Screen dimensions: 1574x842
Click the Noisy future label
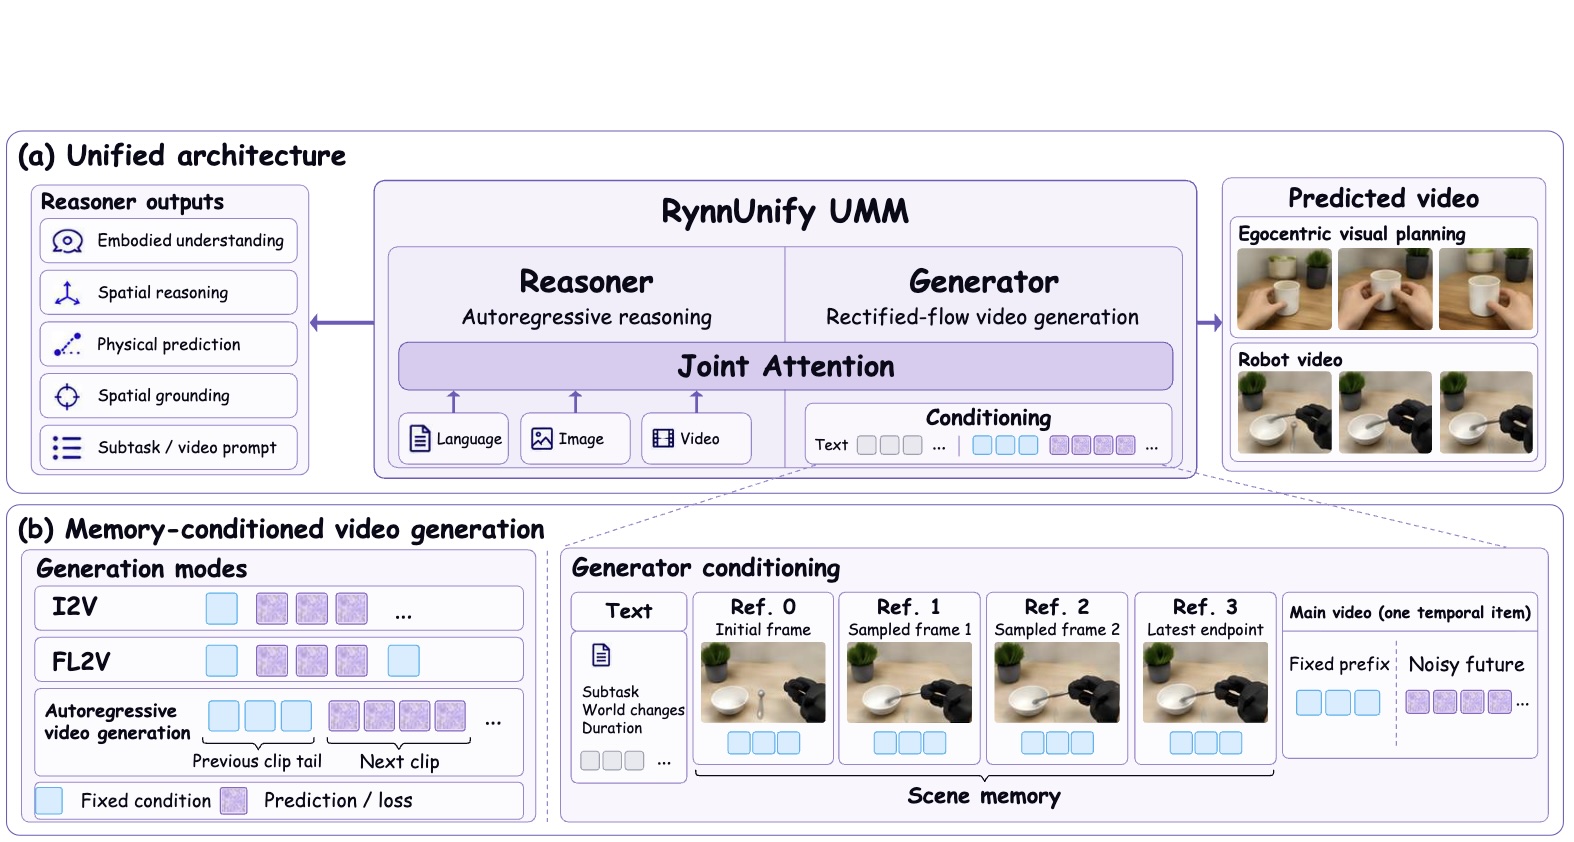pyautogui.click(x=1466, y=664)
